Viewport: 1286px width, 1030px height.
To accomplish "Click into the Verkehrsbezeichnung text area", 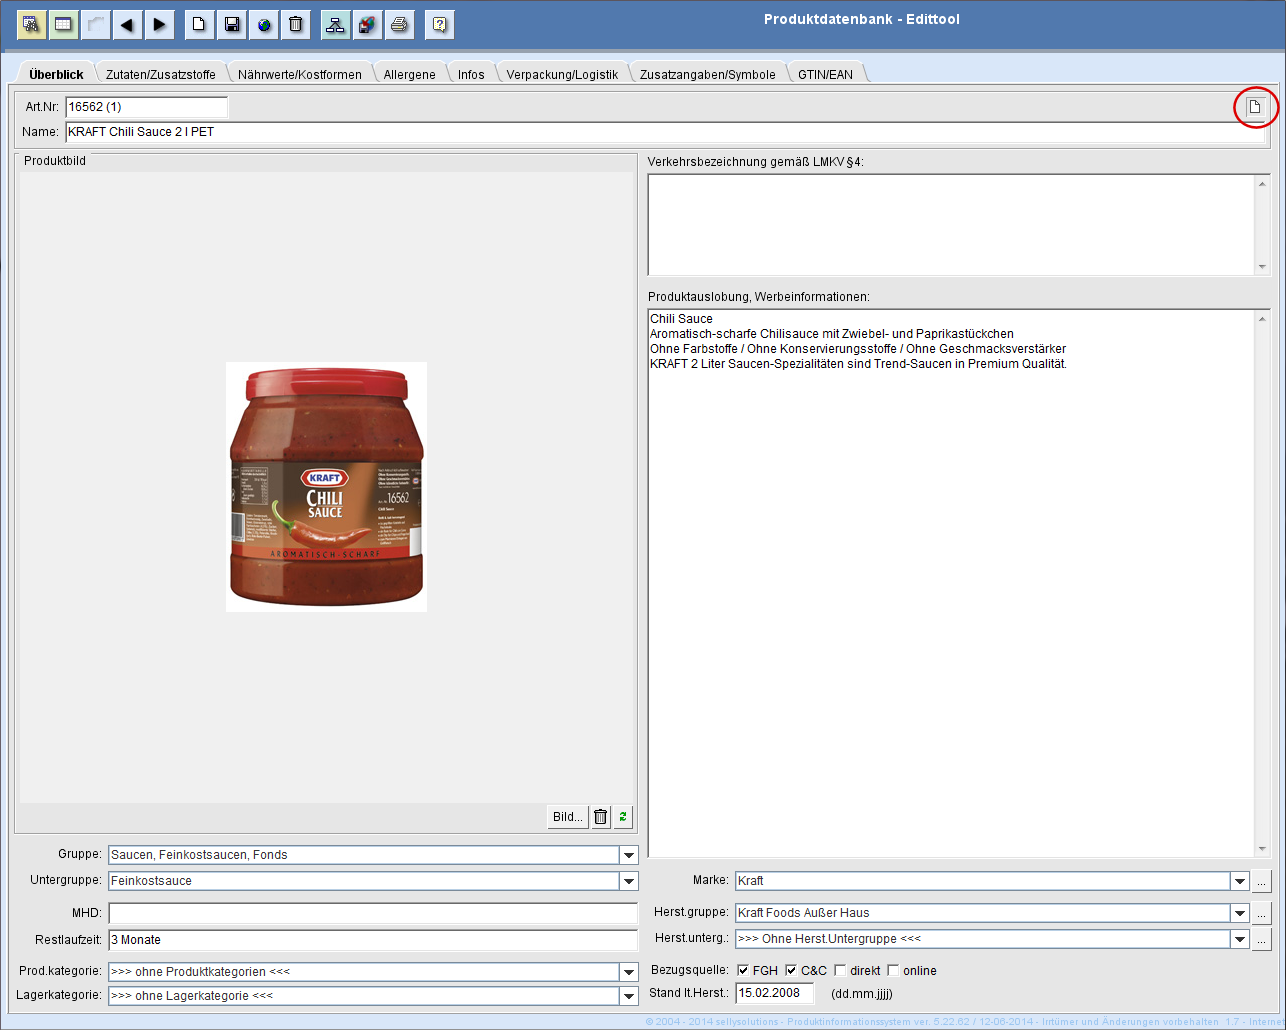I will [x=952, y=225].
